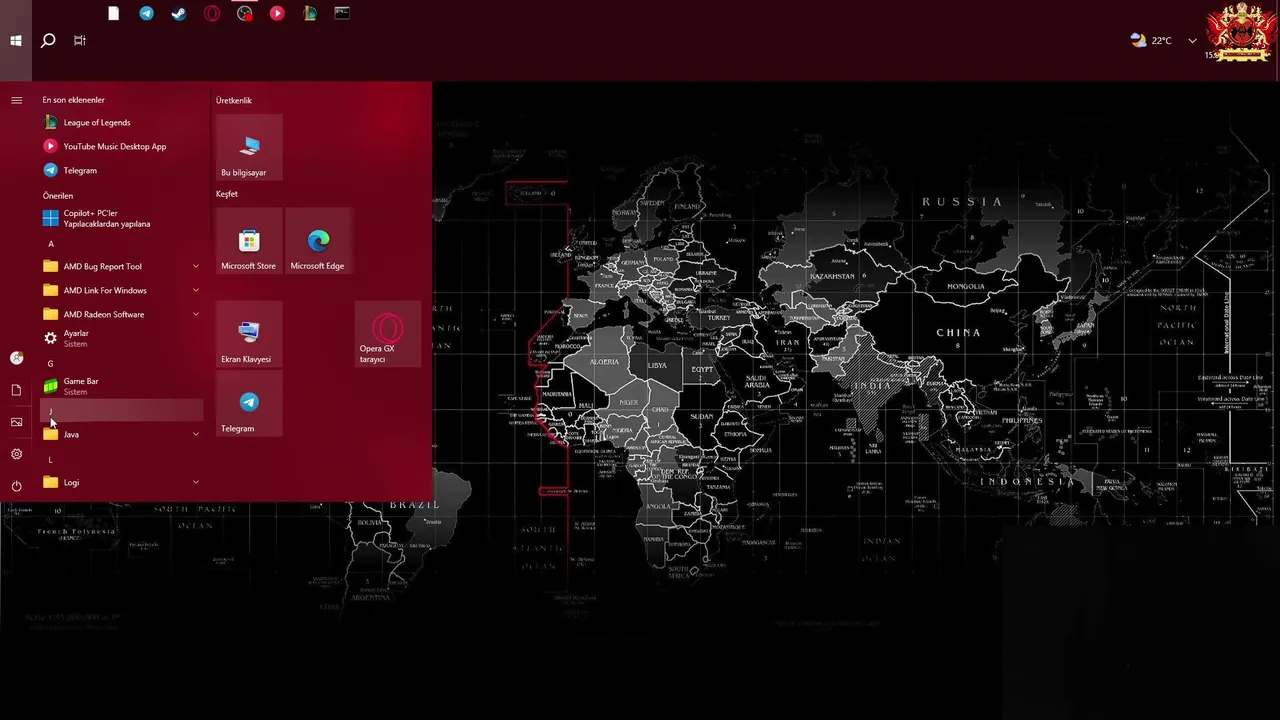Open Pictures from the Start sidebar
Screen dimensions: 1280x720
pyautogui.click(x=16, y=422)
